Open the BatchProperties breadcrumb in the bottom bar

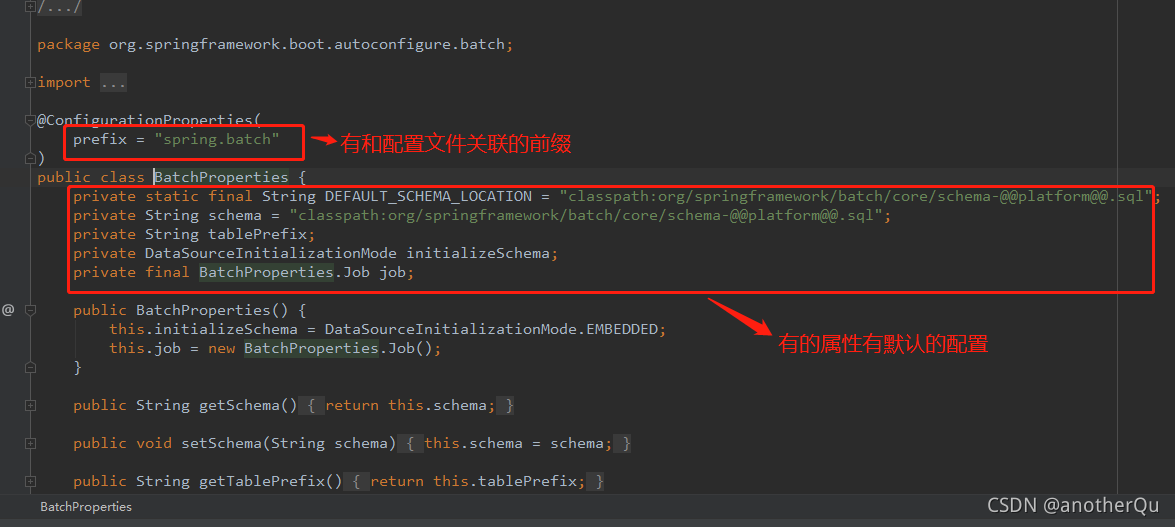[x=86, y=507]
